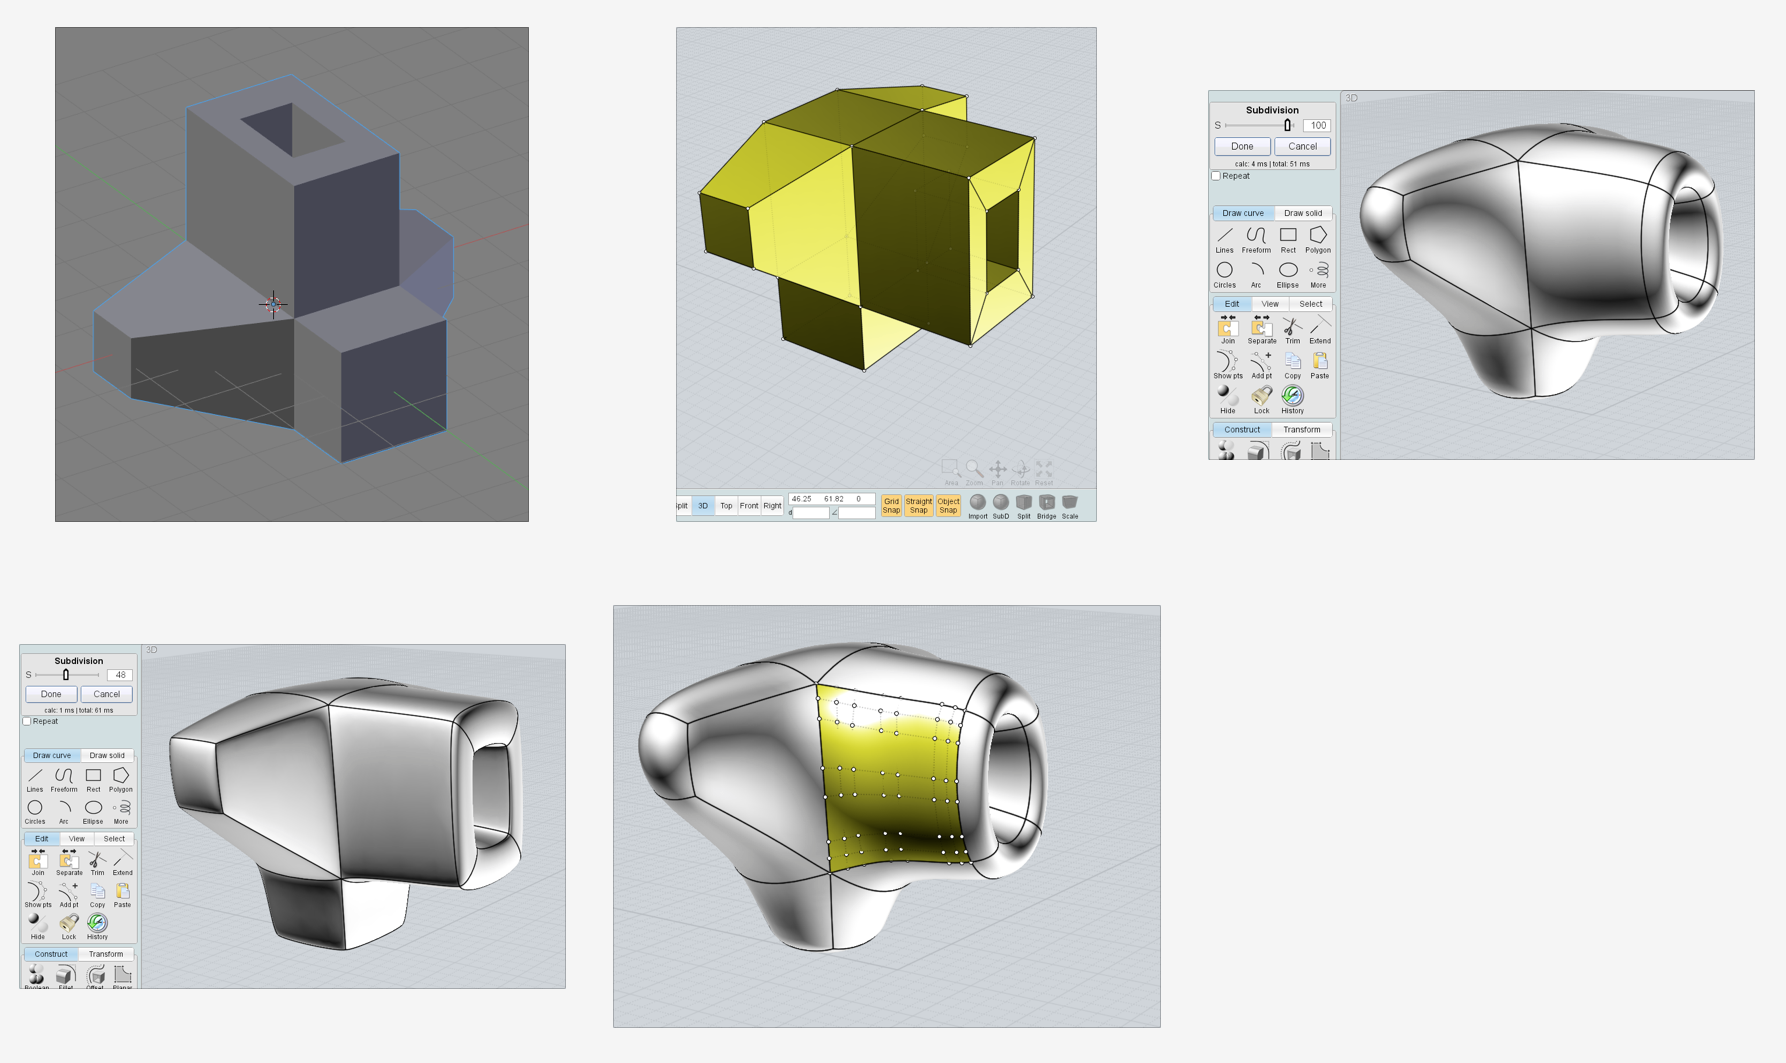Click the distance input field
Viewport: 1786px width, 1063px height.
tap(812, 514)
